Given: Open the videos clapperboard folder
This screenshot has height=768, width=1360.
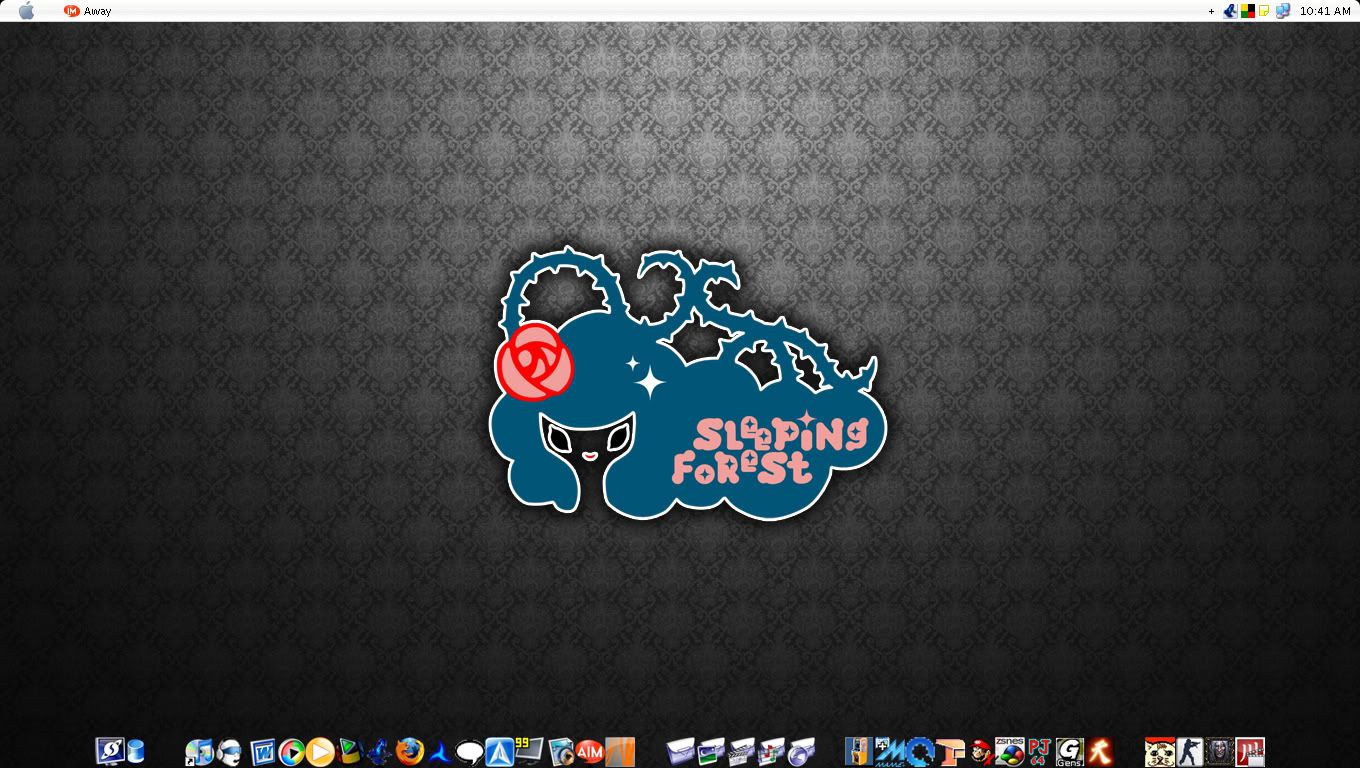Looking at the screenshot, I should (x=741, y=751).
